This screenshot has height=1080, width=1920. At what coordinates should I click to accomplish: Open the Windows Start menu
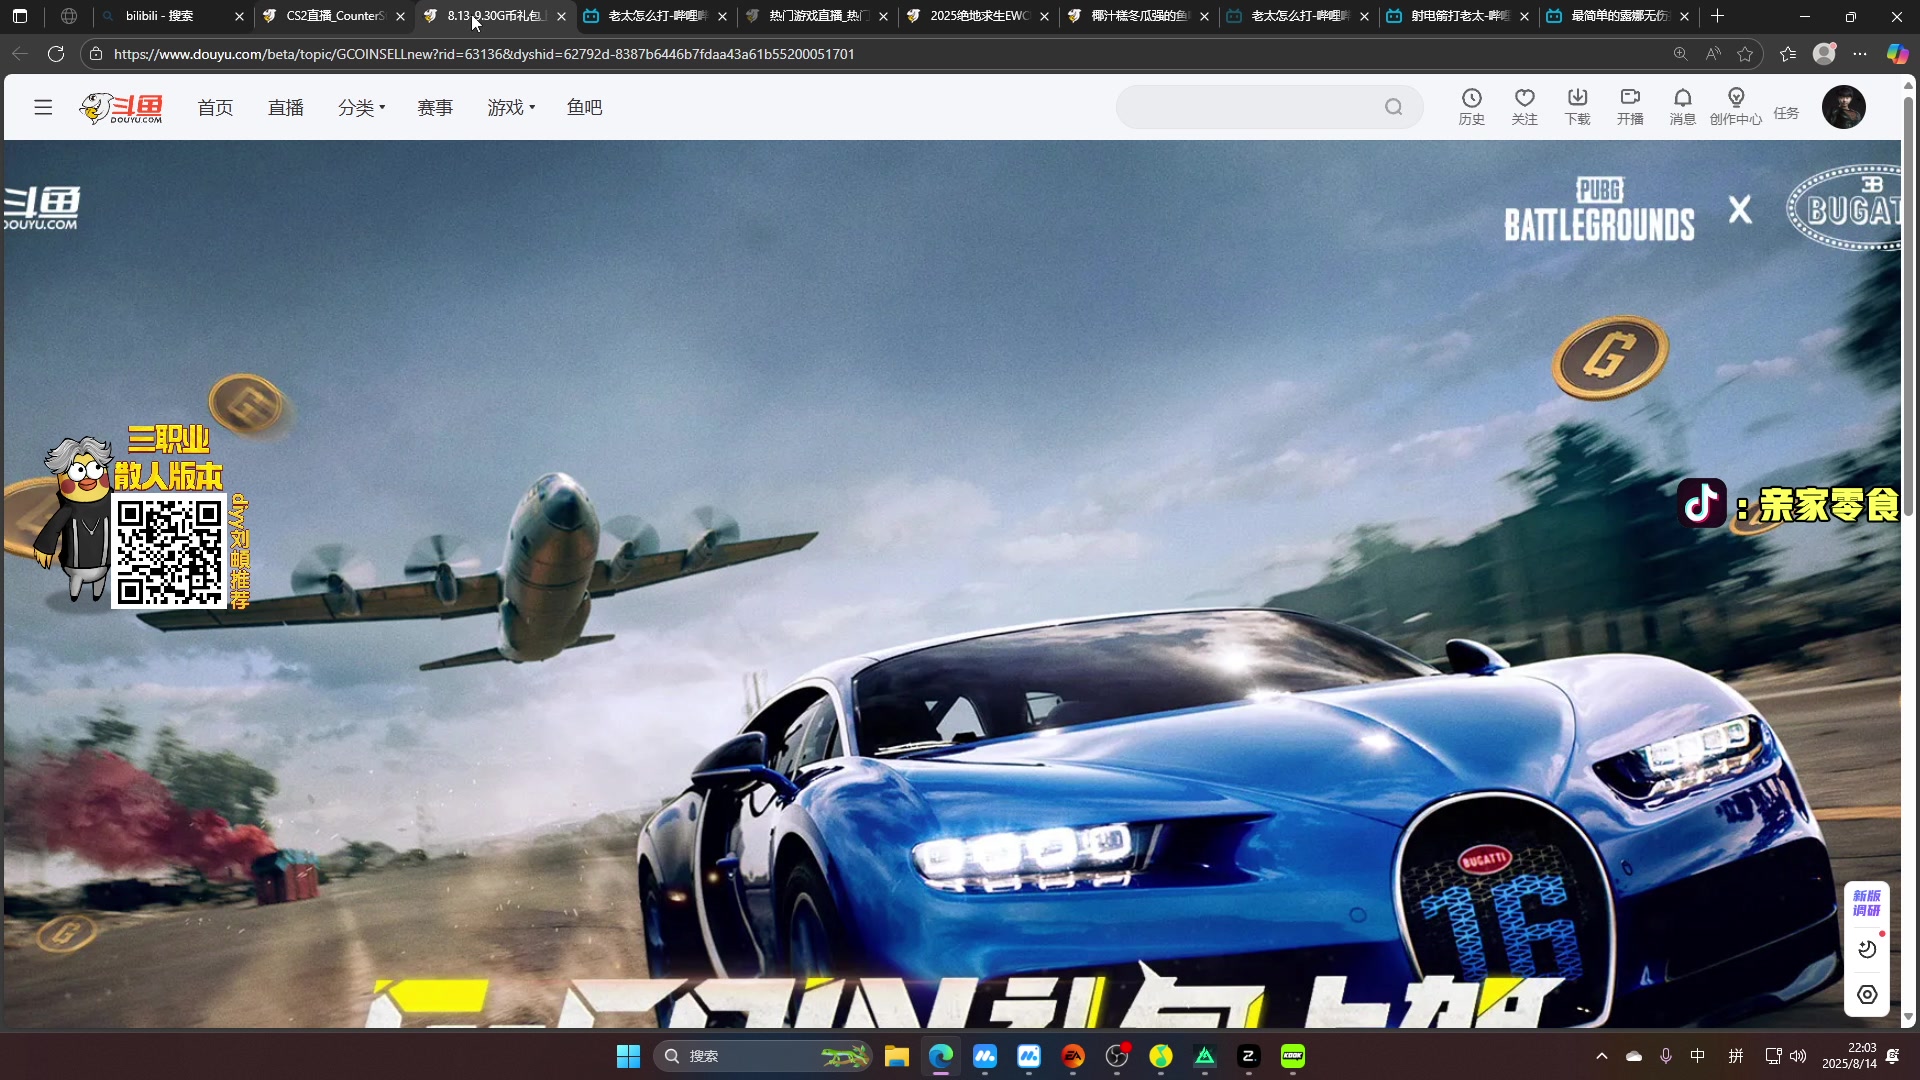628,1056
